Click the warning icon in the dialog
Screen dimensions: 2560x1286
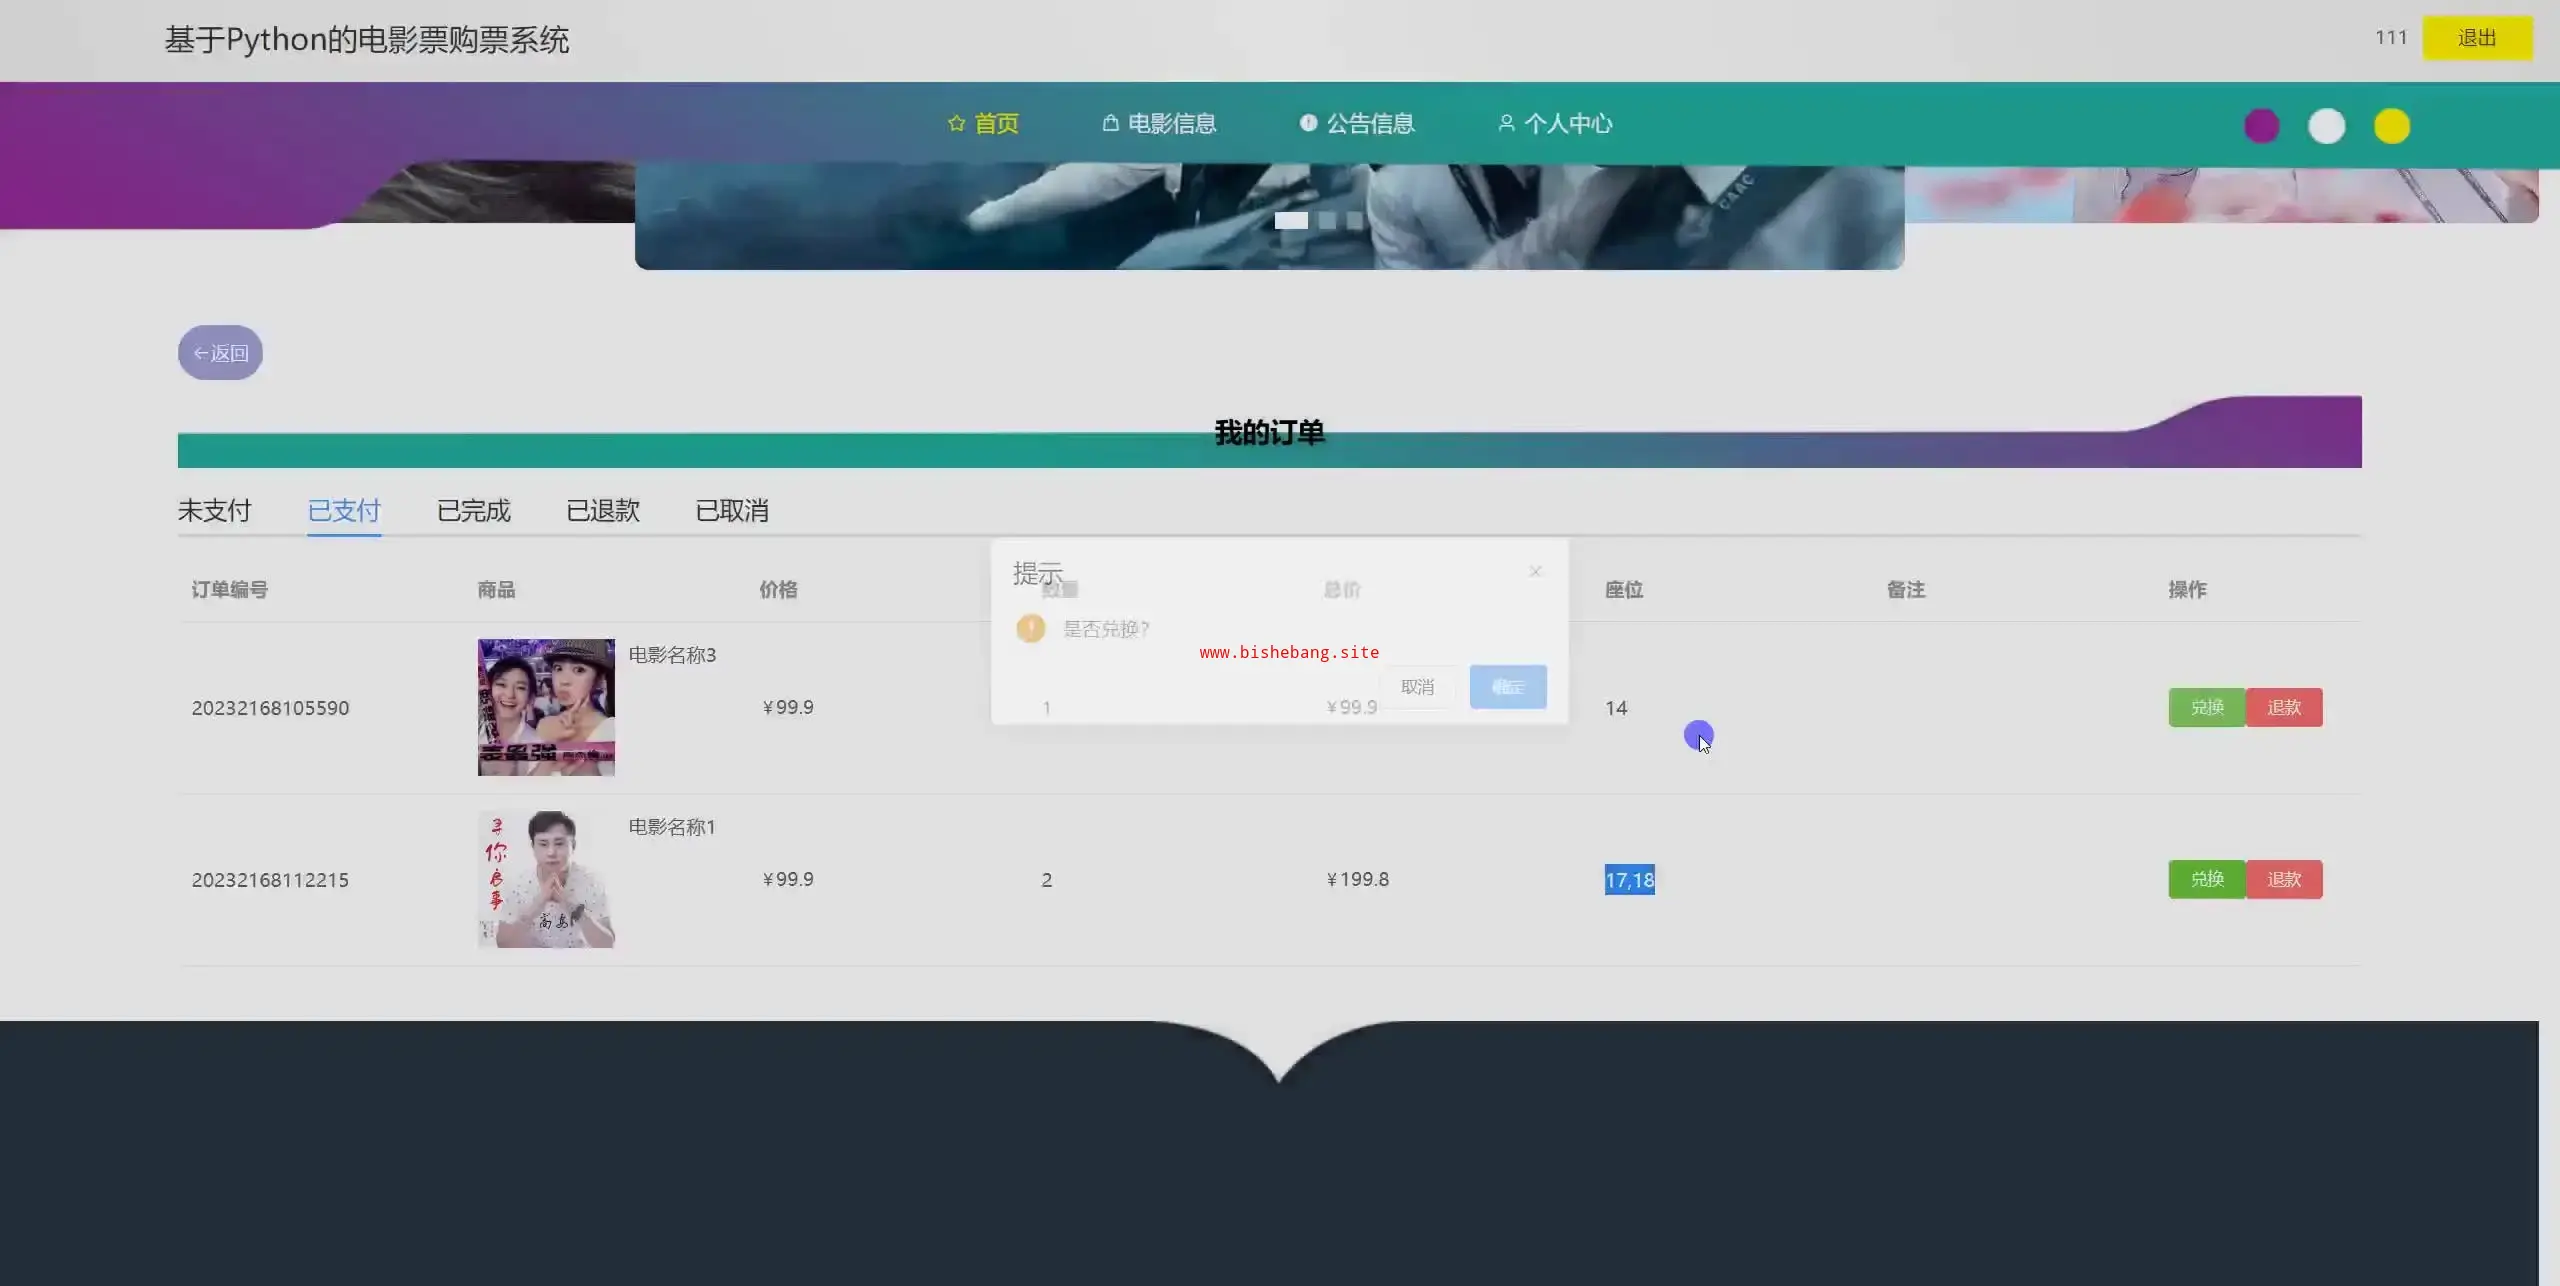pos(1030,628)
